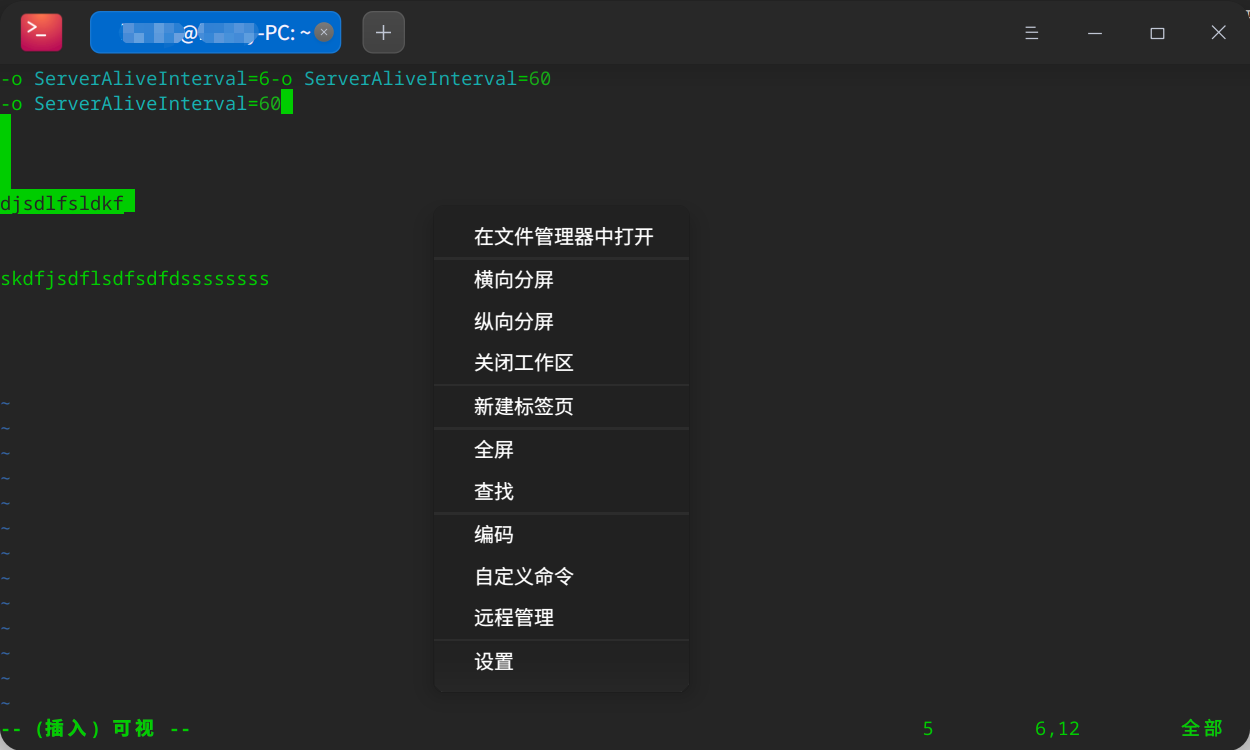Click the text djsdlfsldkf in the editor
The height and width of the screenshot is (750, 1250).
click(x=62, y=204)
